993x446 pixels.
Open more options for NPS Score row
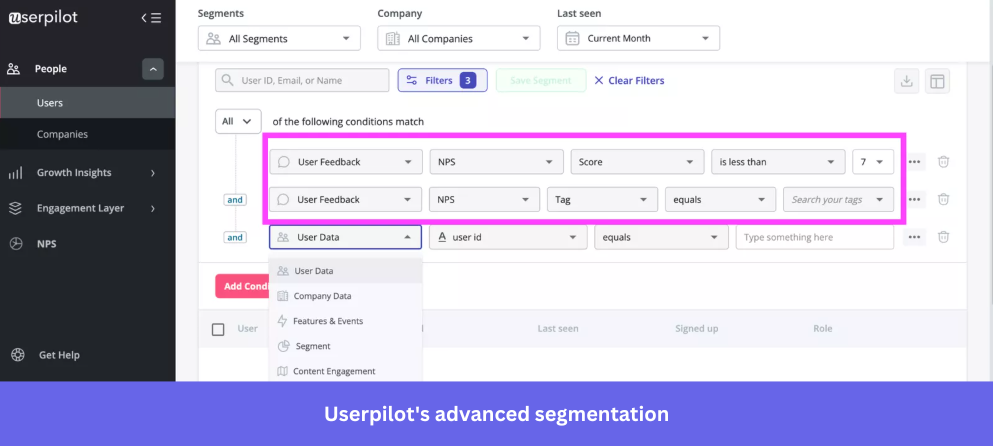[x=914, y=162]
